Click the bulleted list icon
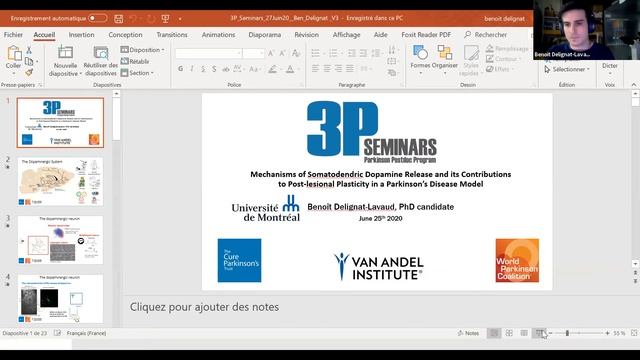 coord(316,53)
